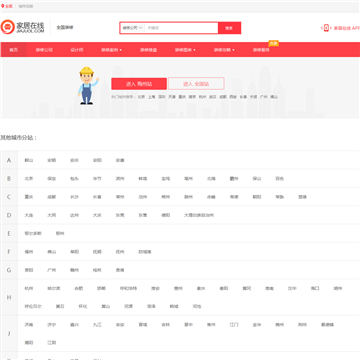Image resolution: width=360 pixels, height=360 pixels.
Task: Expand the 装修案例 menu arrow
Action: point(120,50)
